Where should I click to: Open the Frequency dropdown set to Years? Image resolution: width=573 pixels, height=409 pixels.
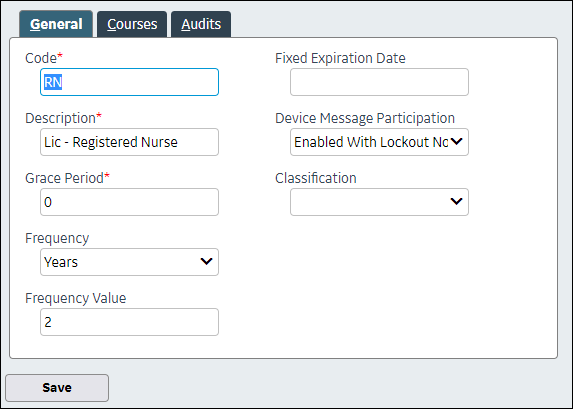(129, 262)
